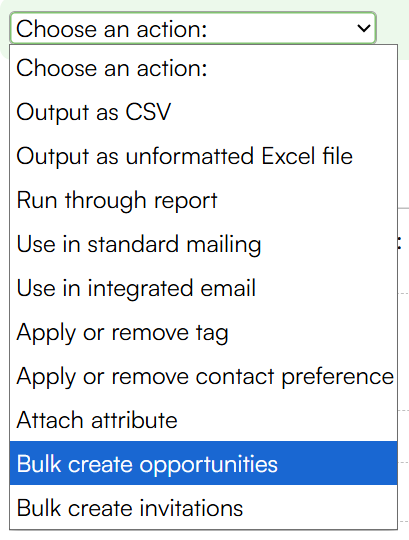Collapse the 'Choose an action:' combo box

click(x=193, y=28)
